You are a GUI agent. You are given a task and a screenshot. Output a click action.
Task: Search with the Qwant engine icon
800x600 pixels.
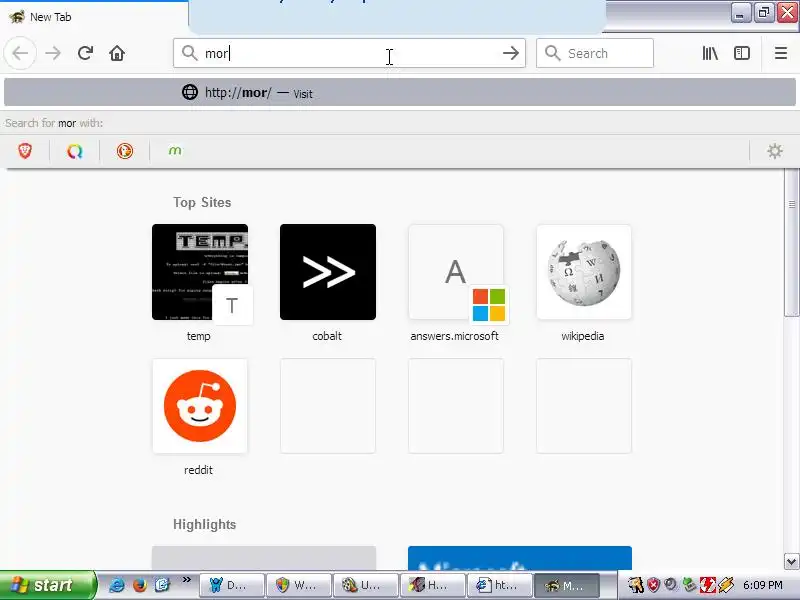[75, 151]
